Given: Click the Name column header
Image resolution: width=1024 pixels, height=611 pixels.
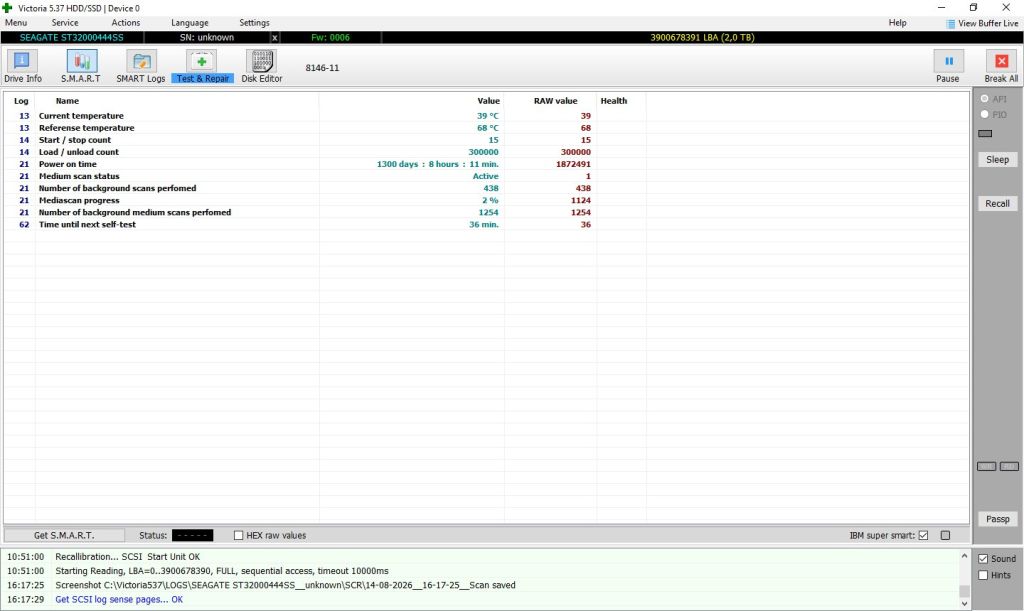Looking at the screenshot, I should coord(67,101).
